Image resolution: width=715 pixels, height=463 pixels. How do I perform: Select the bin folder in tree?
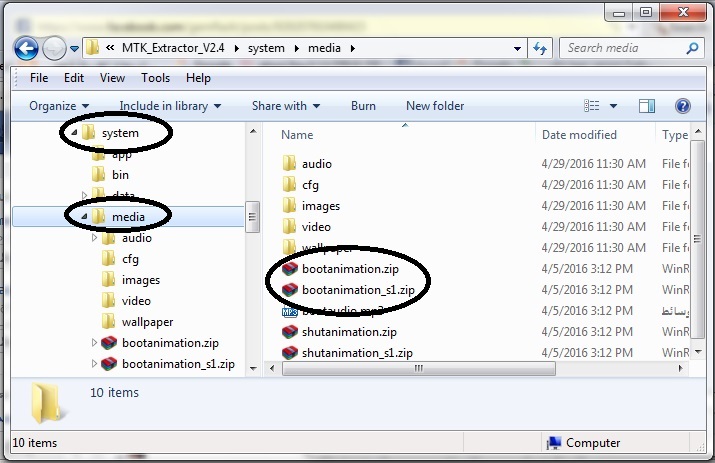pos(111,175)
